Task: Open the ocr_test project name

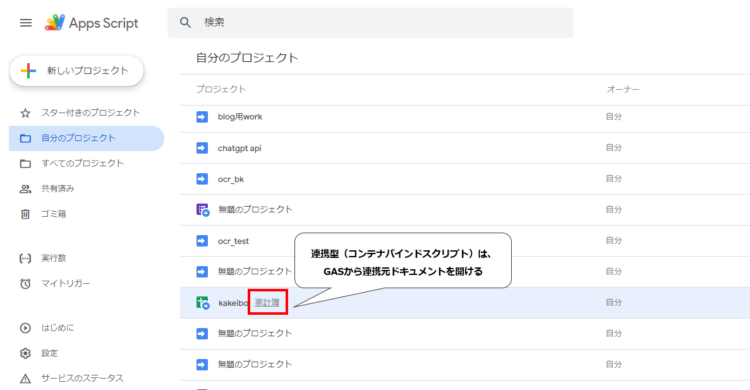Action: point(233,241)
